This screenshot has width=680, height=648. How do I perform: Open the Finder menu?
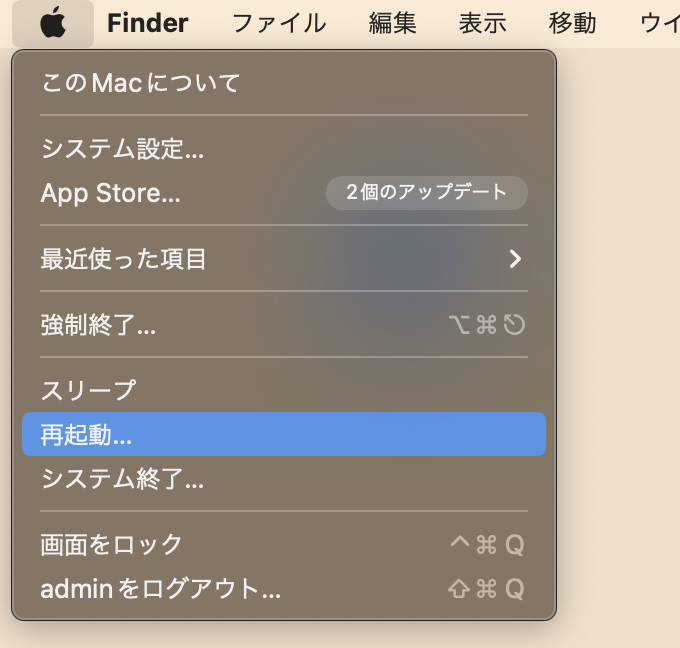click(147, 23)
